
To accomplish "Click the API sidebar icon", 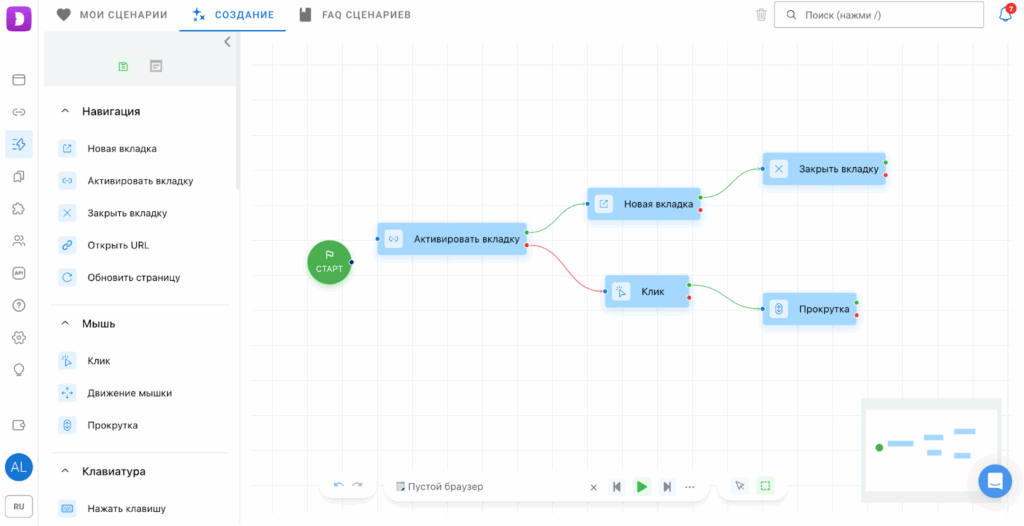I will [18, 273].
